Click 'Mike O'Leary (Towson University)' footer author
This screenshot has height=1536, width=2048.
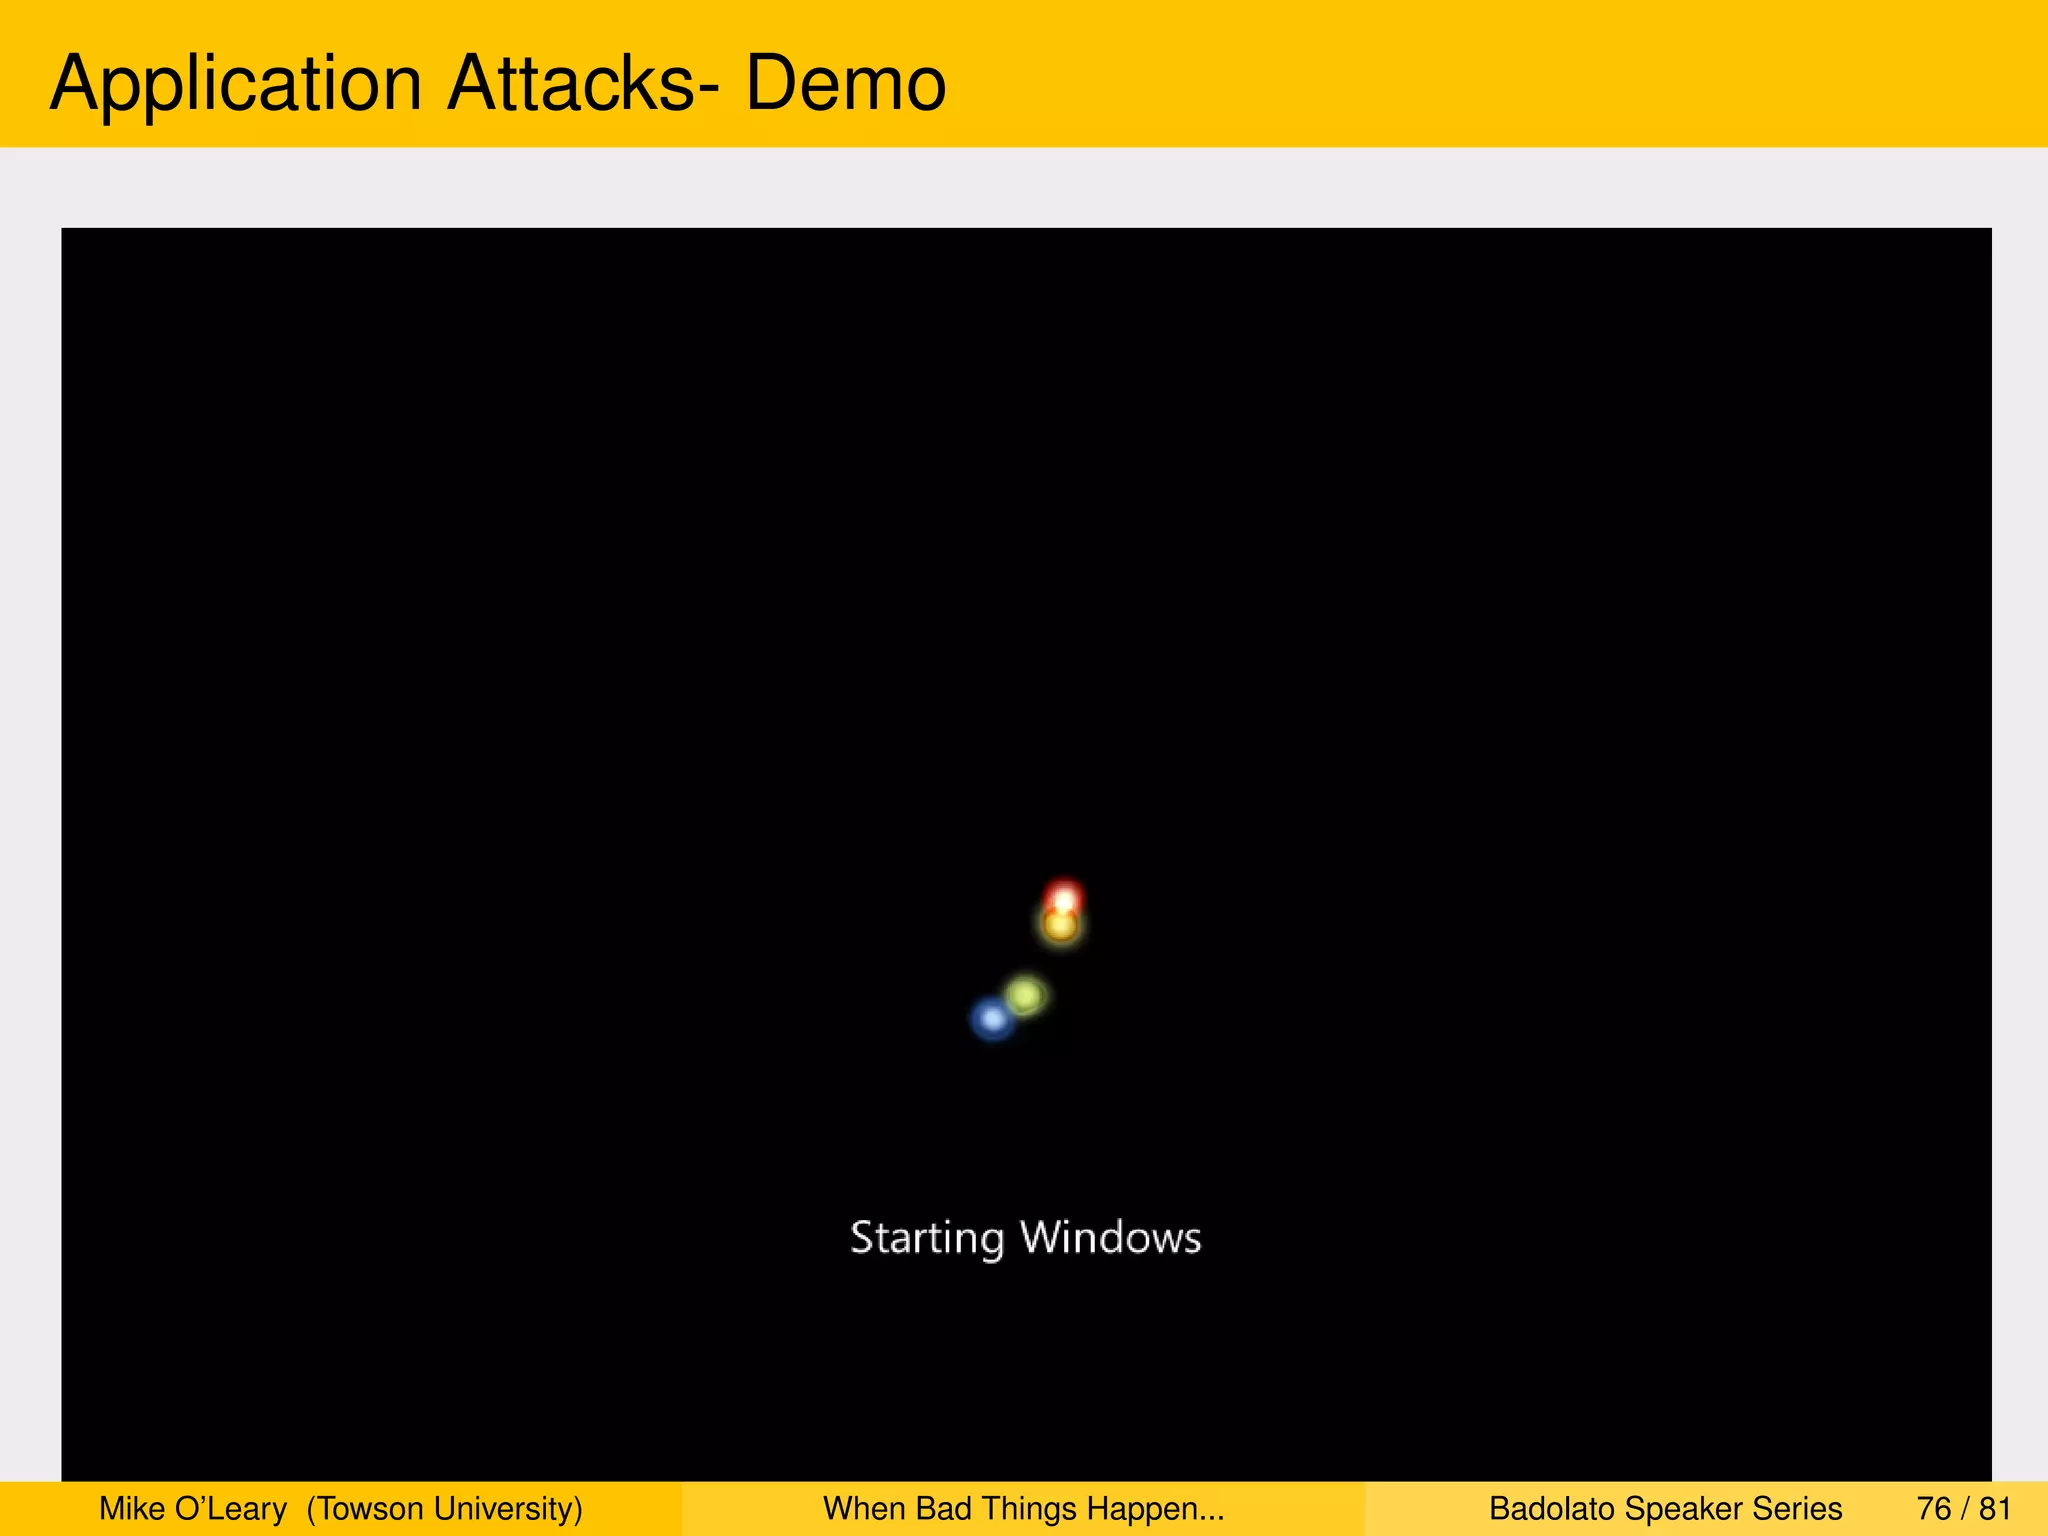pos(341,1508)
